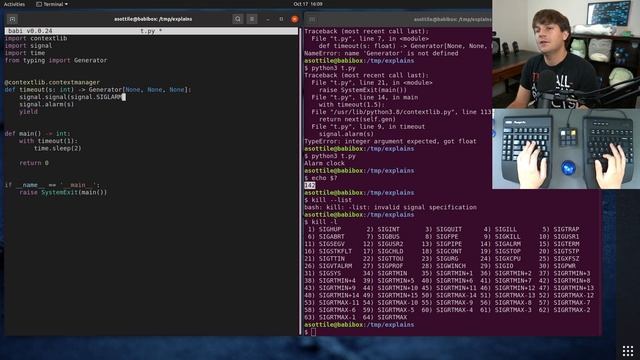Open the hamburger menu in left terminal header
This screenshot has width=640, height=360.
(252, 19)
